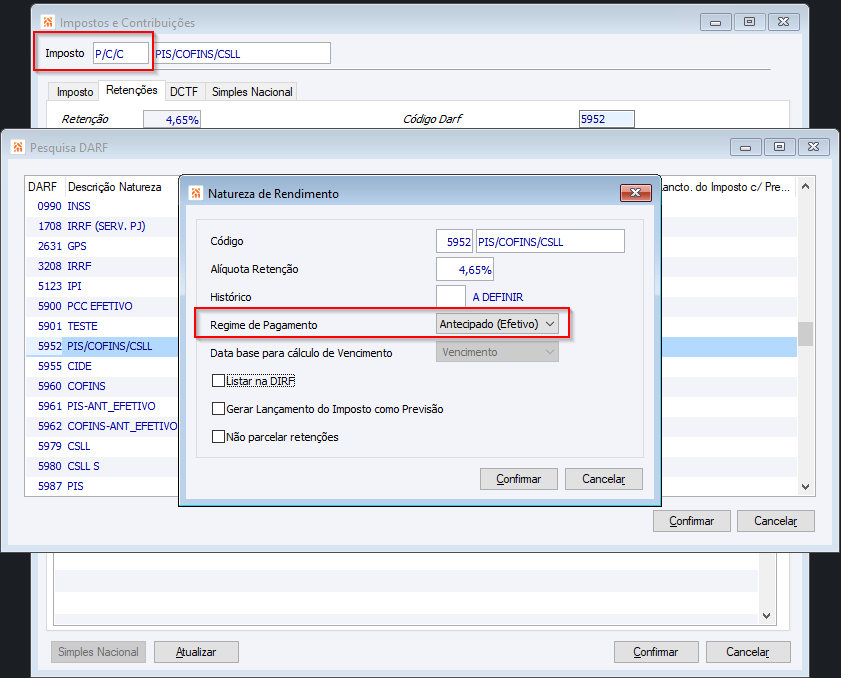
Task: Click scroll up arrow of DARF list
Action: click(x=805, y=186)
